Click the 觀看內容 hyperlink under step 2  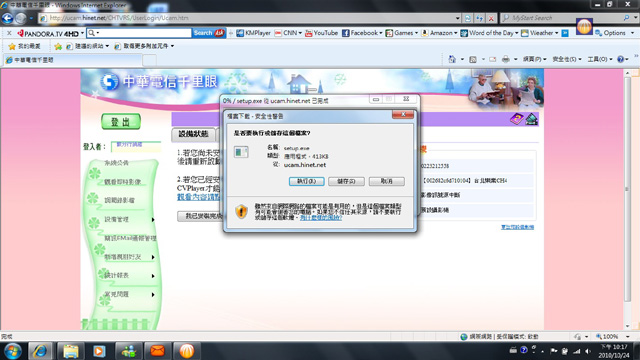(199, 197)
